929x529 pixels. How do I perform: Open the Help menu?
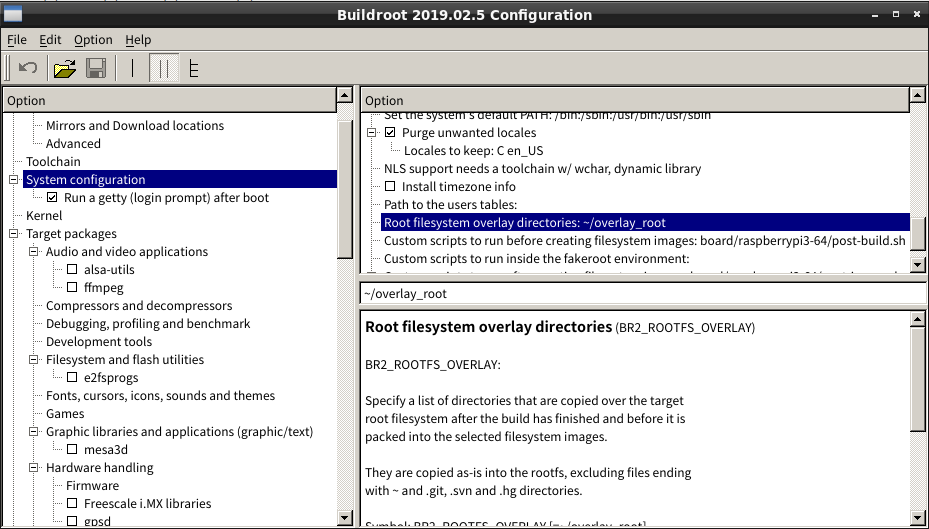point(138,40)
